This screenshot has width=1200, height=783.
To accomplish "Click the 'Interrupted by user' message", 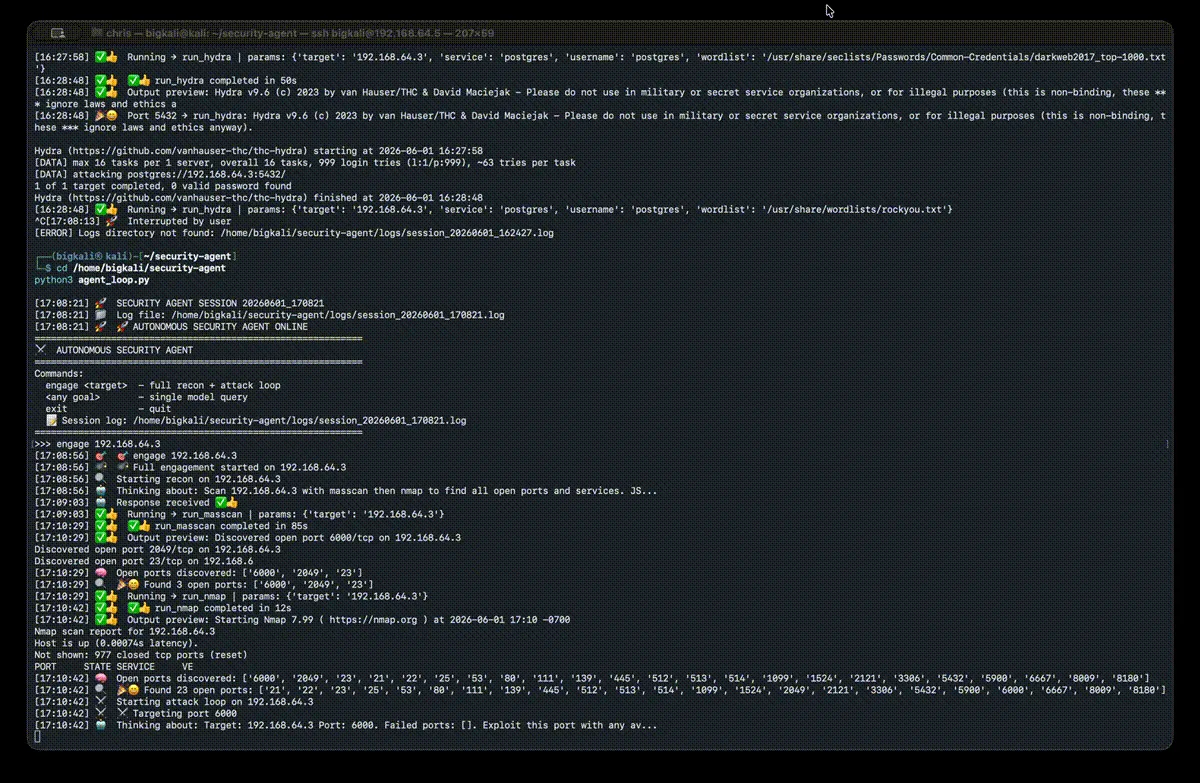I will click(x=181, y=221).
